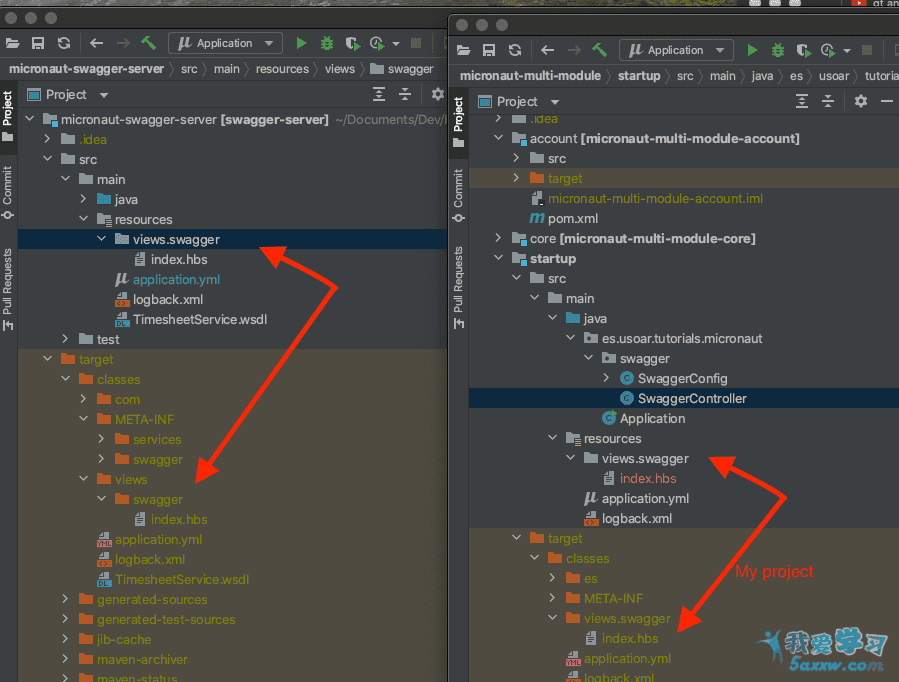Expand SwaggerConfig class node
The width and height of the screenshot is (899, 682).
[x=607, y=378]
